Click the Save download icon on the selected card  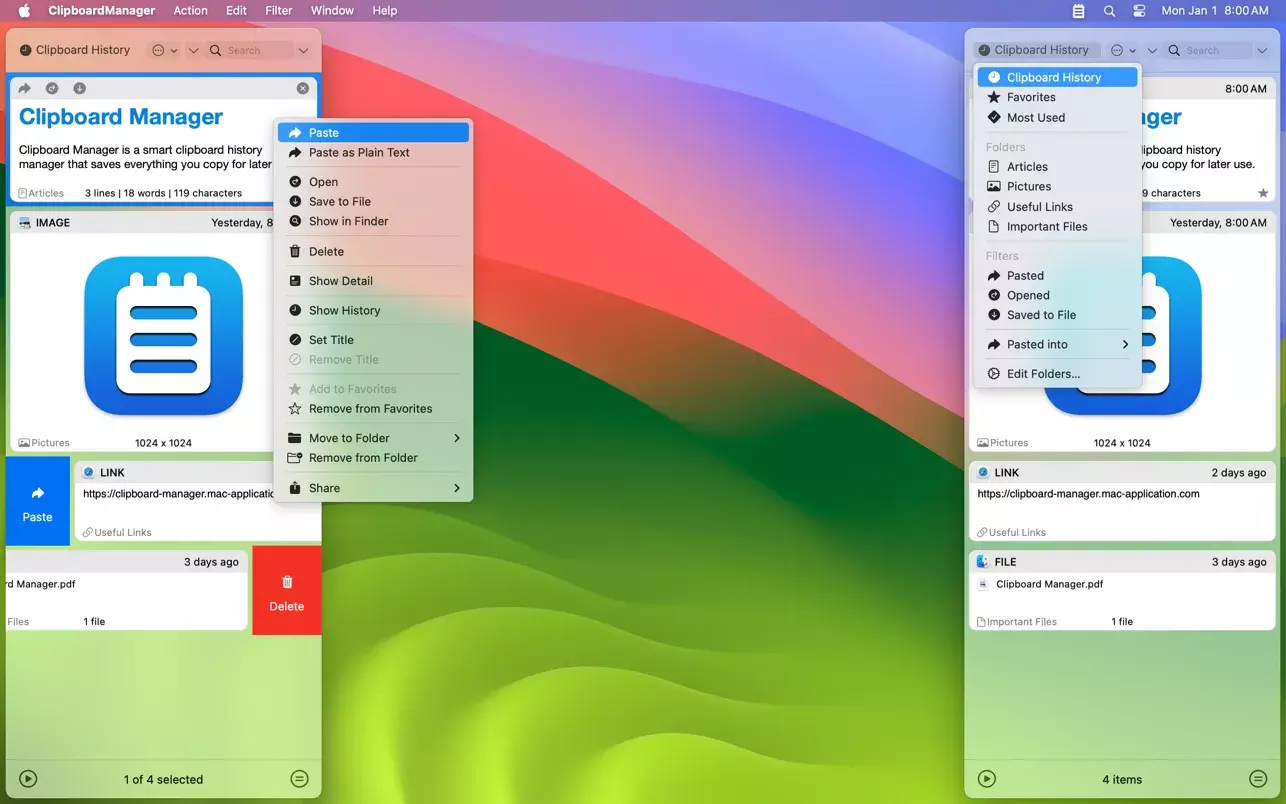(80, 88)
